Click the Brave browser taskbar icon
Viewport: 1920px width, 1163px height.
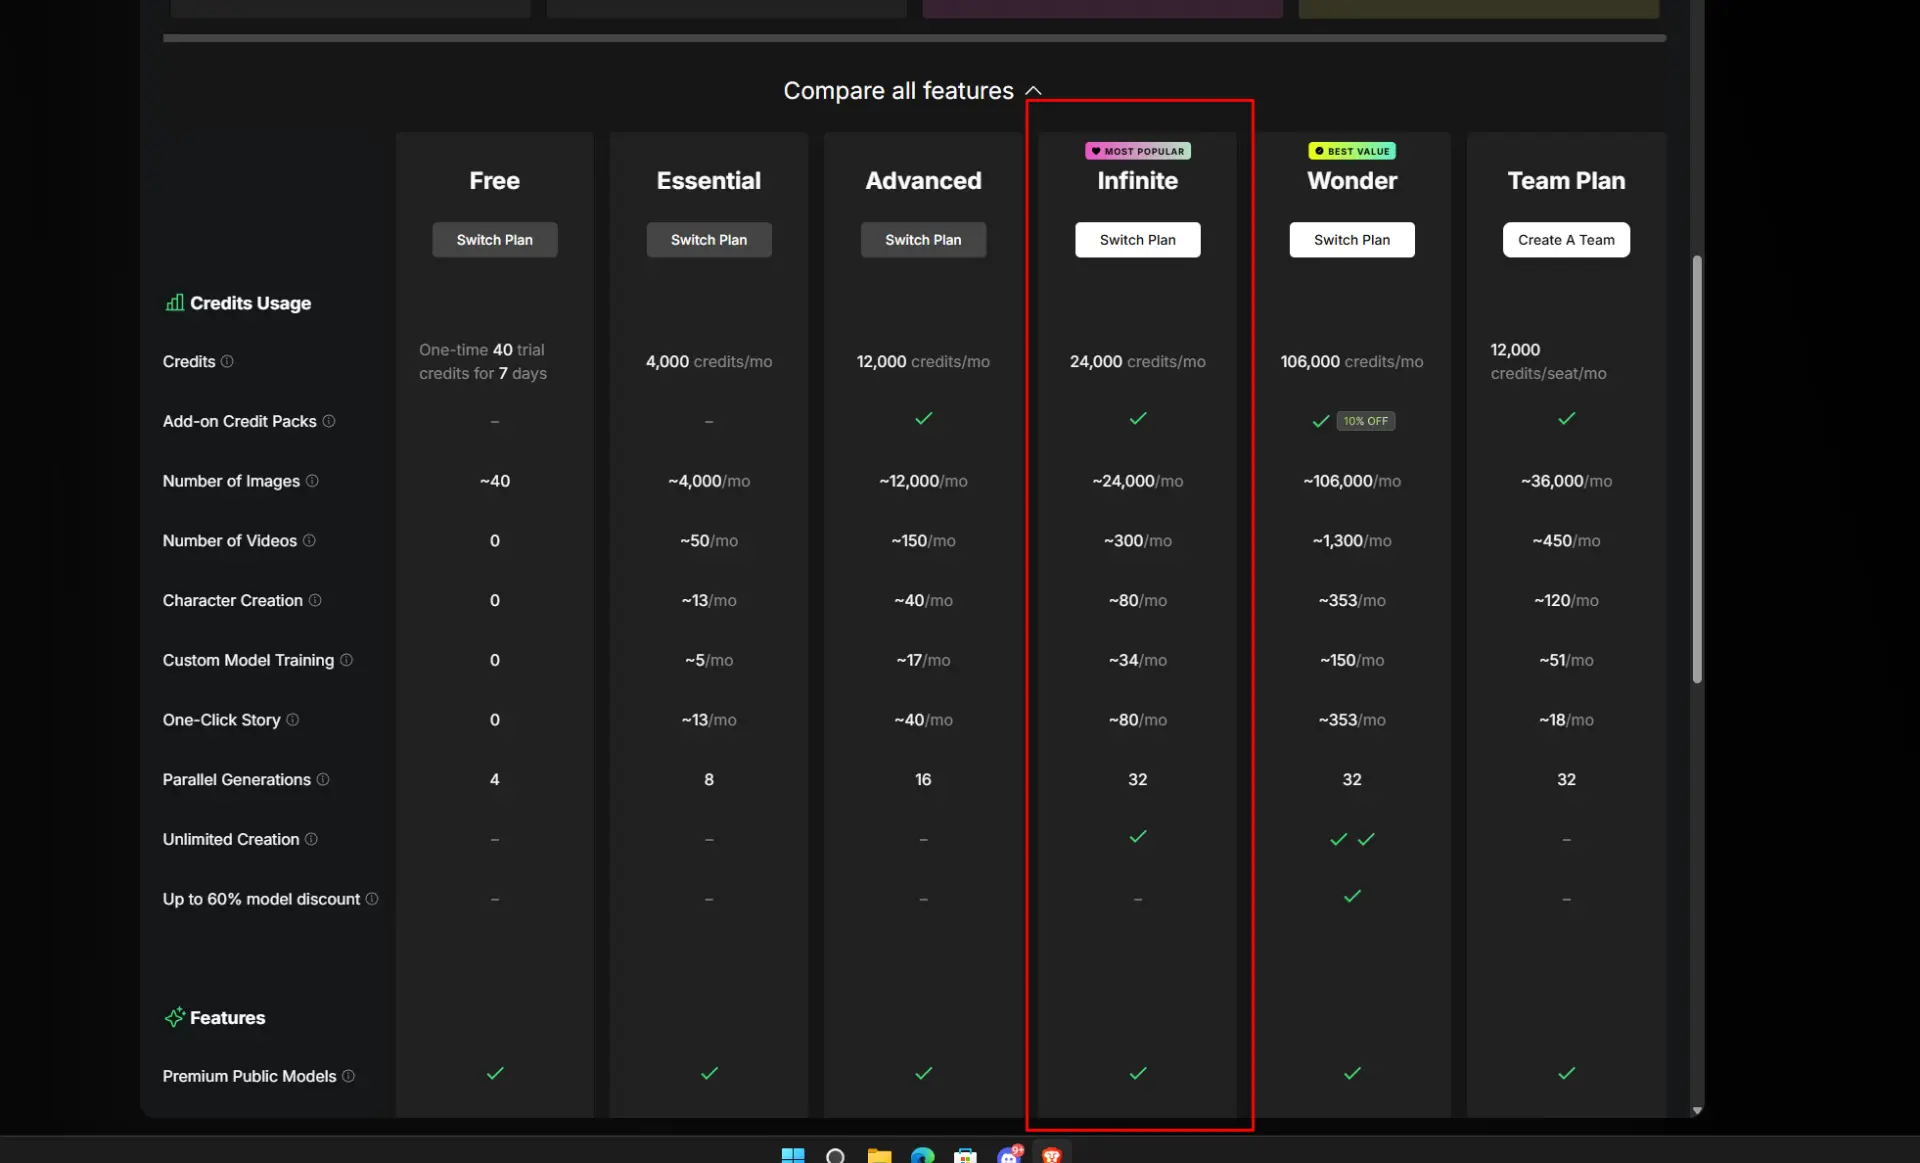(x=1052, y=1155)
